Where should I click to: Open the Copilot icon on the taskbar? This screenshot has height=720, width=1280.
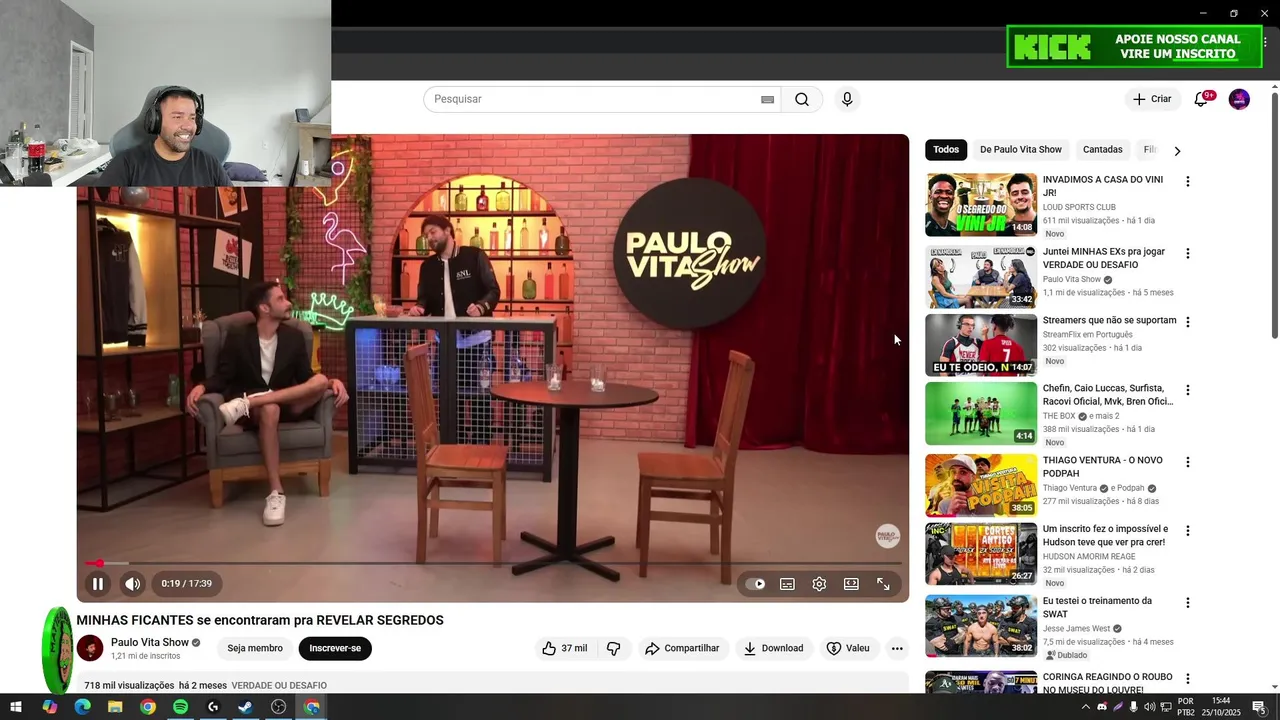click(49, 707)
